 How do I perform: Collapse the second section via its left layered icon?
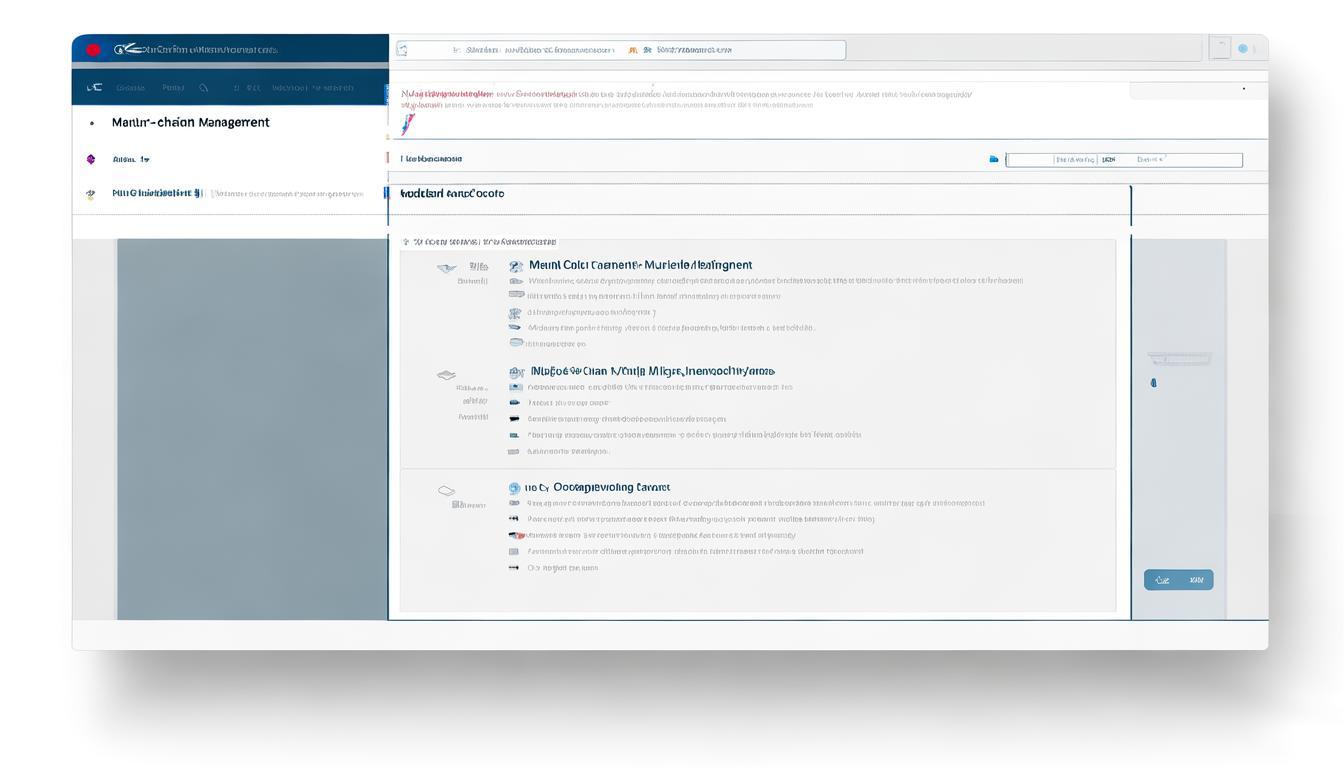446,375
